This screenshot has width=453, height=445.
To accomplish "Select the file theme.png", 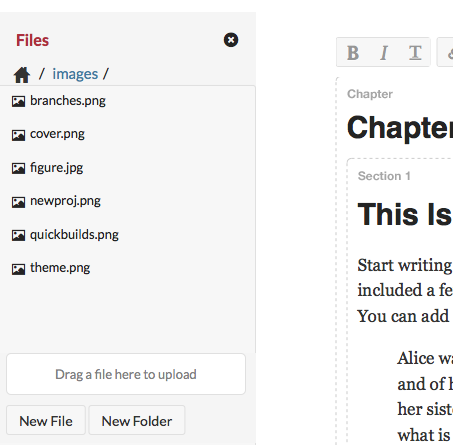I will pyautogui.click(x=60, y=268).
